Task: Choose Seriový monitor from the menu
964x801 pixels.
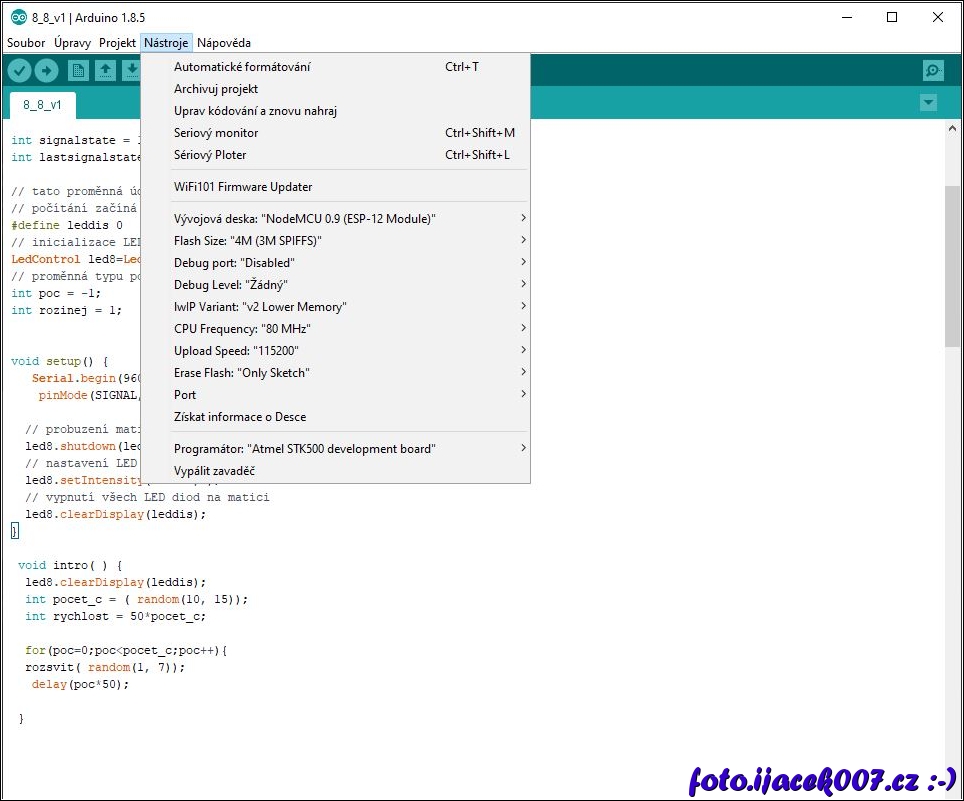Action: pos(216,133)
